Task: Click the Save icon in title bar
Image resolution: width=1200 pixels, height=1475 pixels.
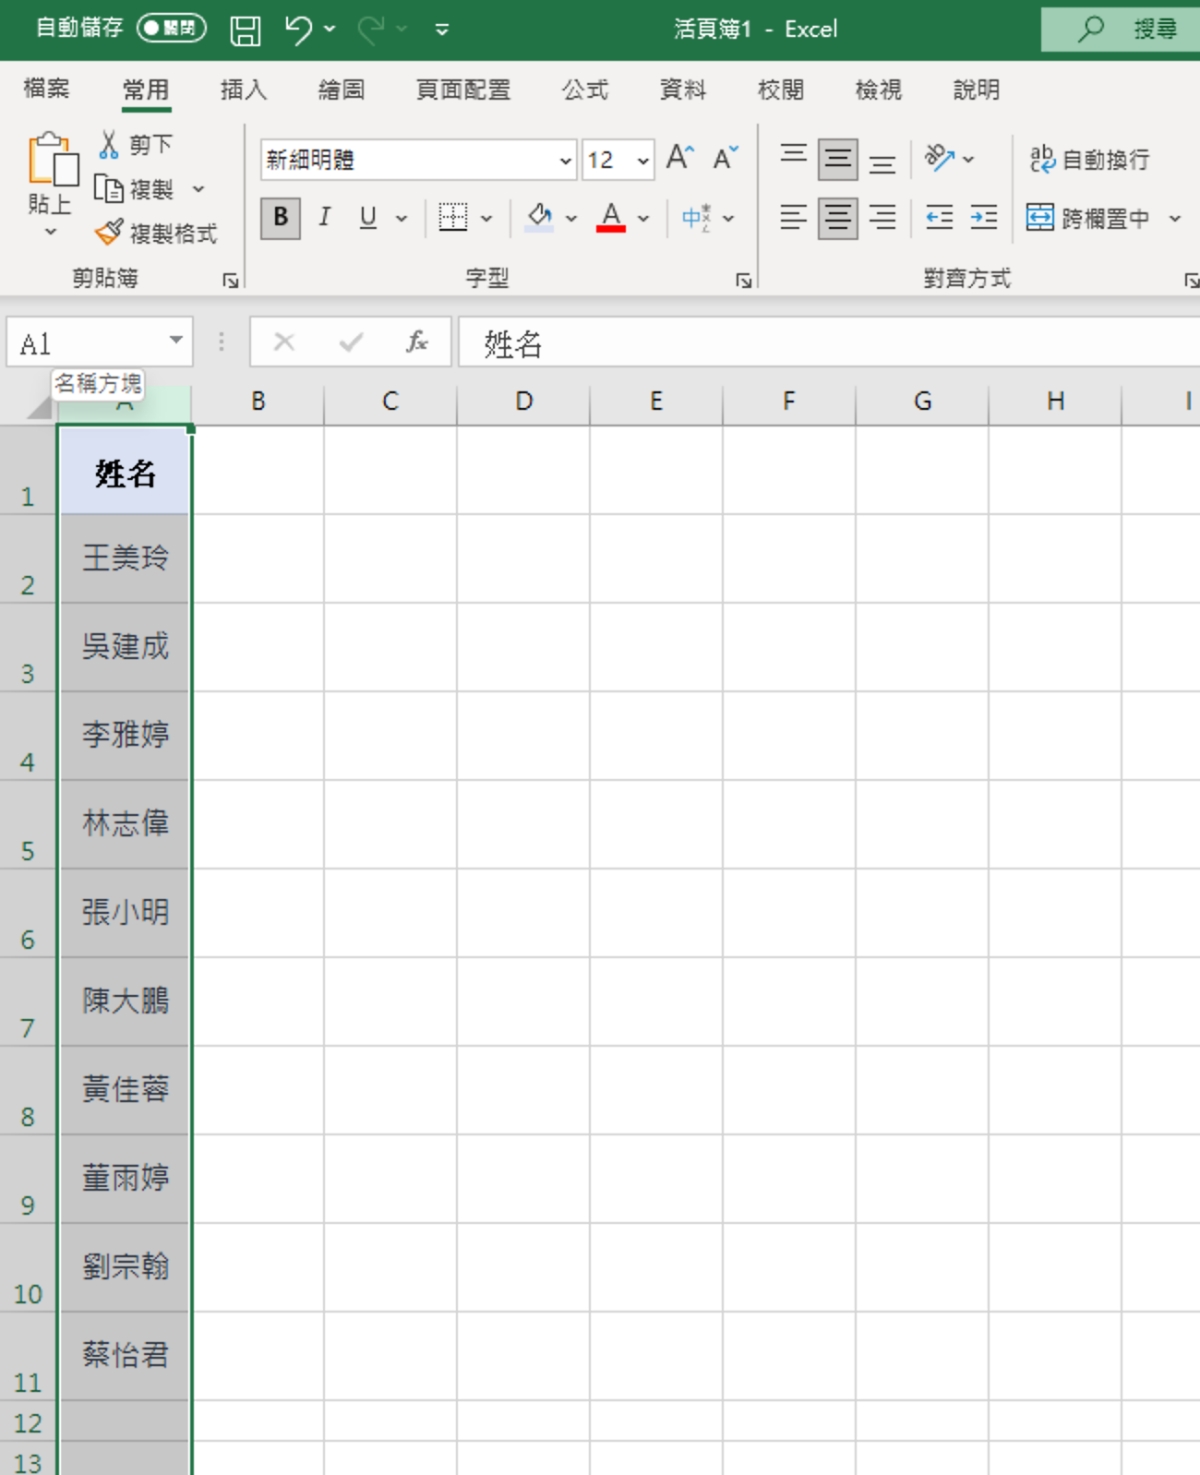Action: coord(245,30)
